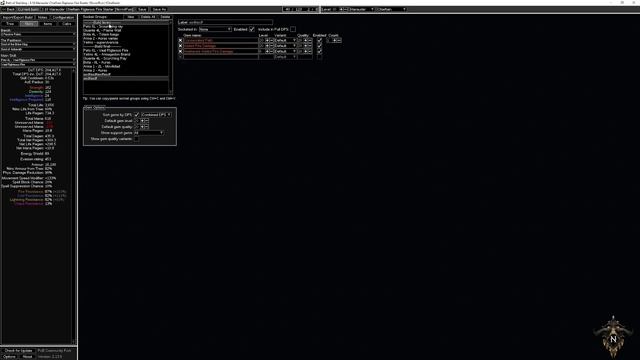Open the major Pantheon god dropdown
The height and width of the screenshot is (360, 640).
point(38,44)
